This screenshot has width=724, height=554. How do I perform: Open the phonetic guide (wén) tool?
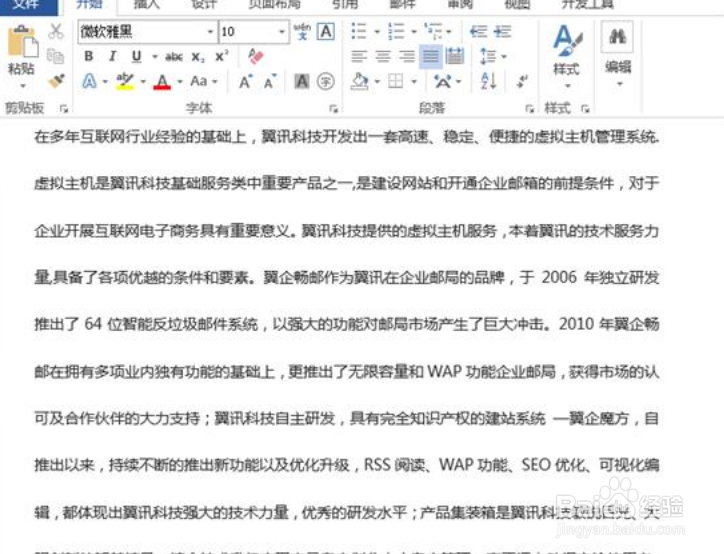coord(302,31)
